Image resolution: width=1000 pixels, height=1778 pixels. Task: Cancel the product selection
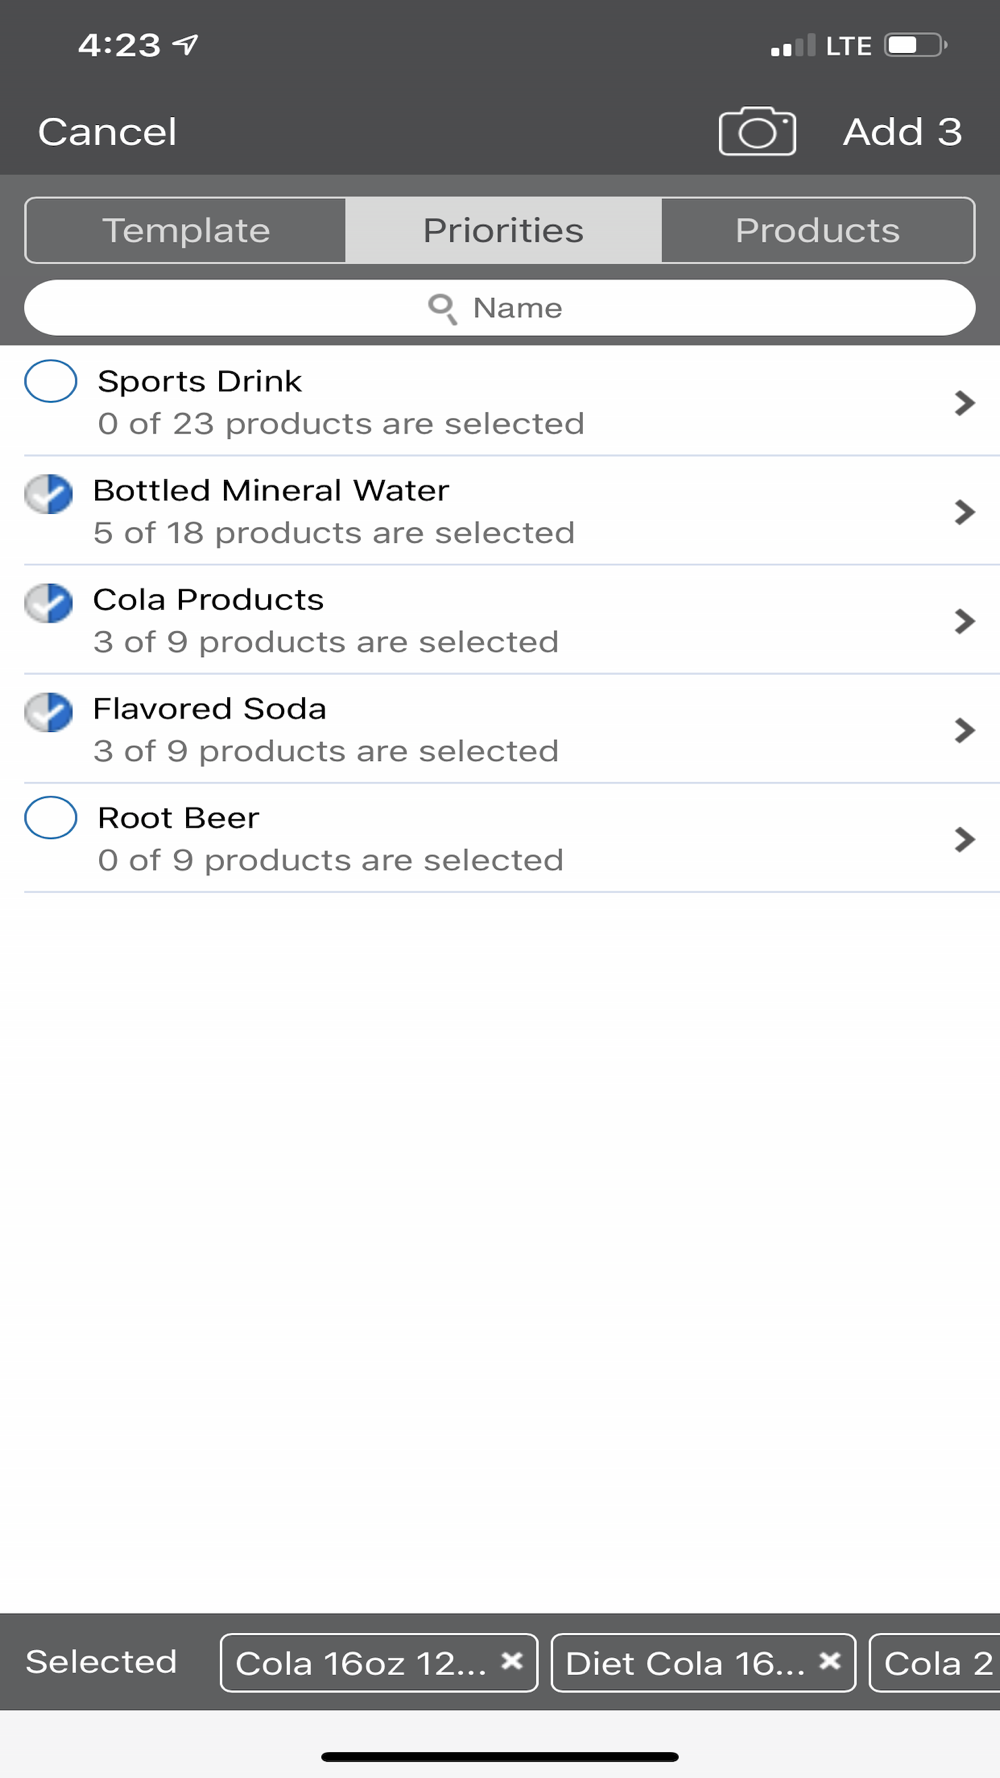tap(107, 132)
